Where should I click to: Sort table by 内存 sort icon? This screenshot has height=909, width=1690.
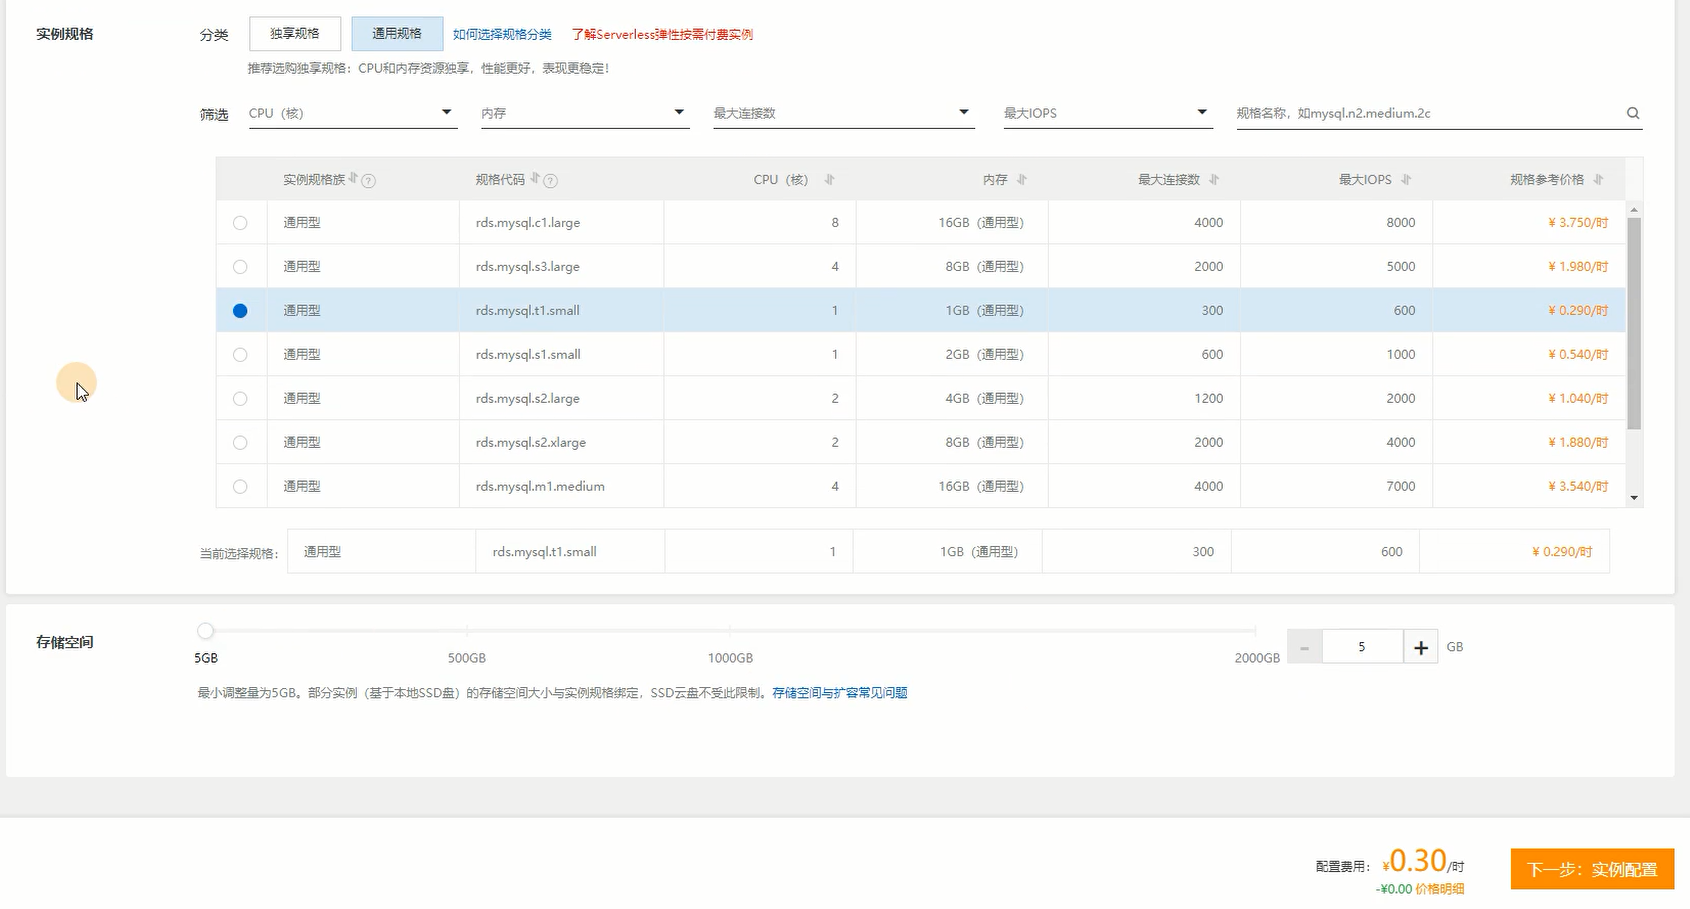1021,180
